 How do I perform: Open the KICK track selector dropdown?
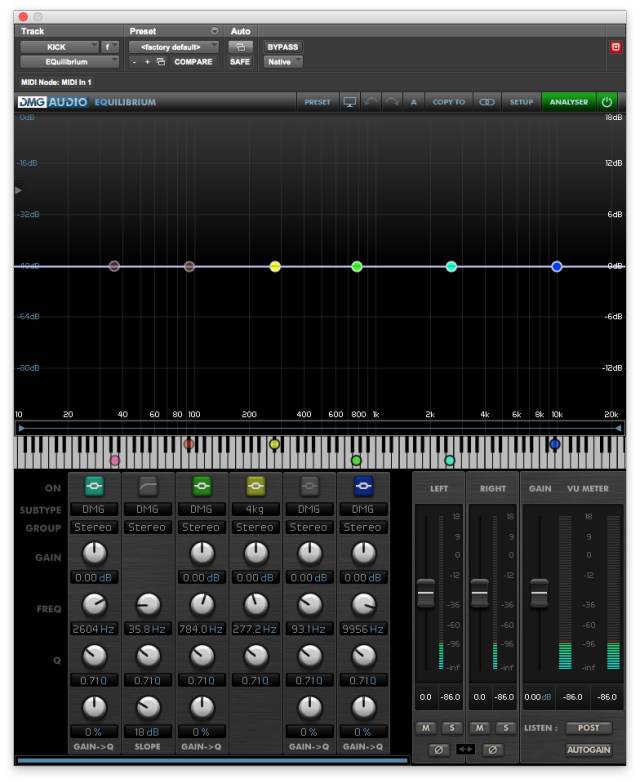(x=59, y=47)
